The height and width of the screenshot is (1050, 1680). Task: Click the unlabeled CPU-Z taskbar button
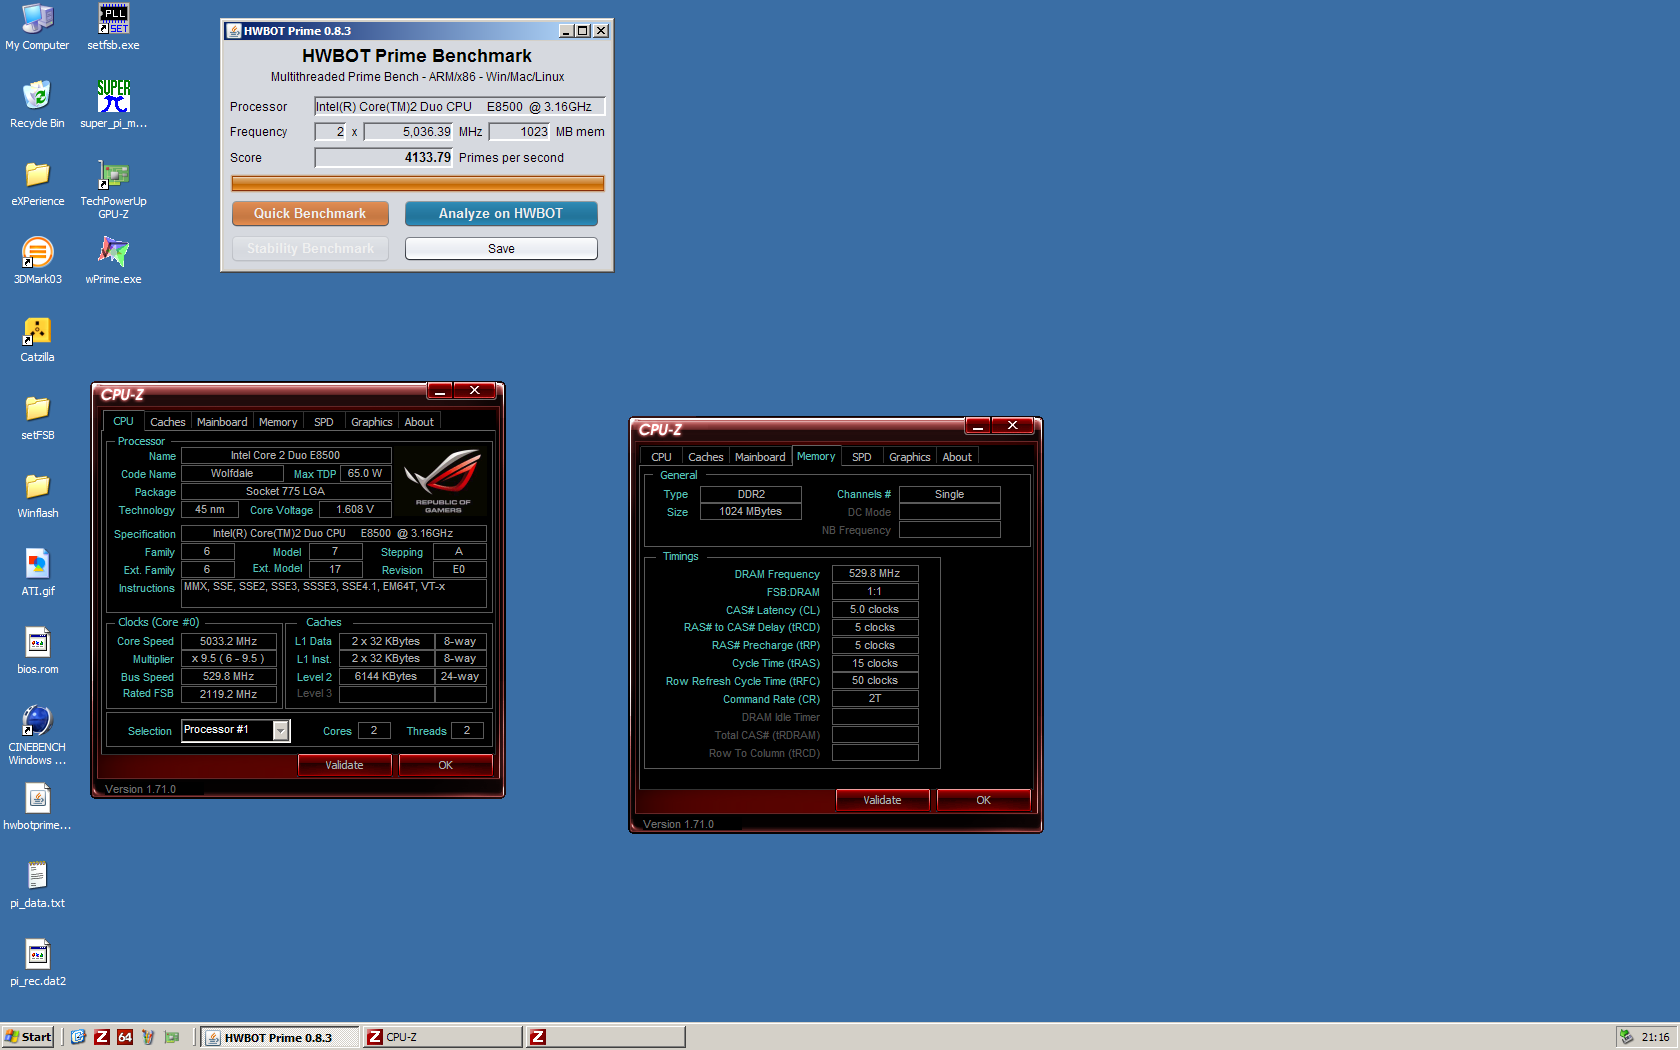[x=605, y=1037]
